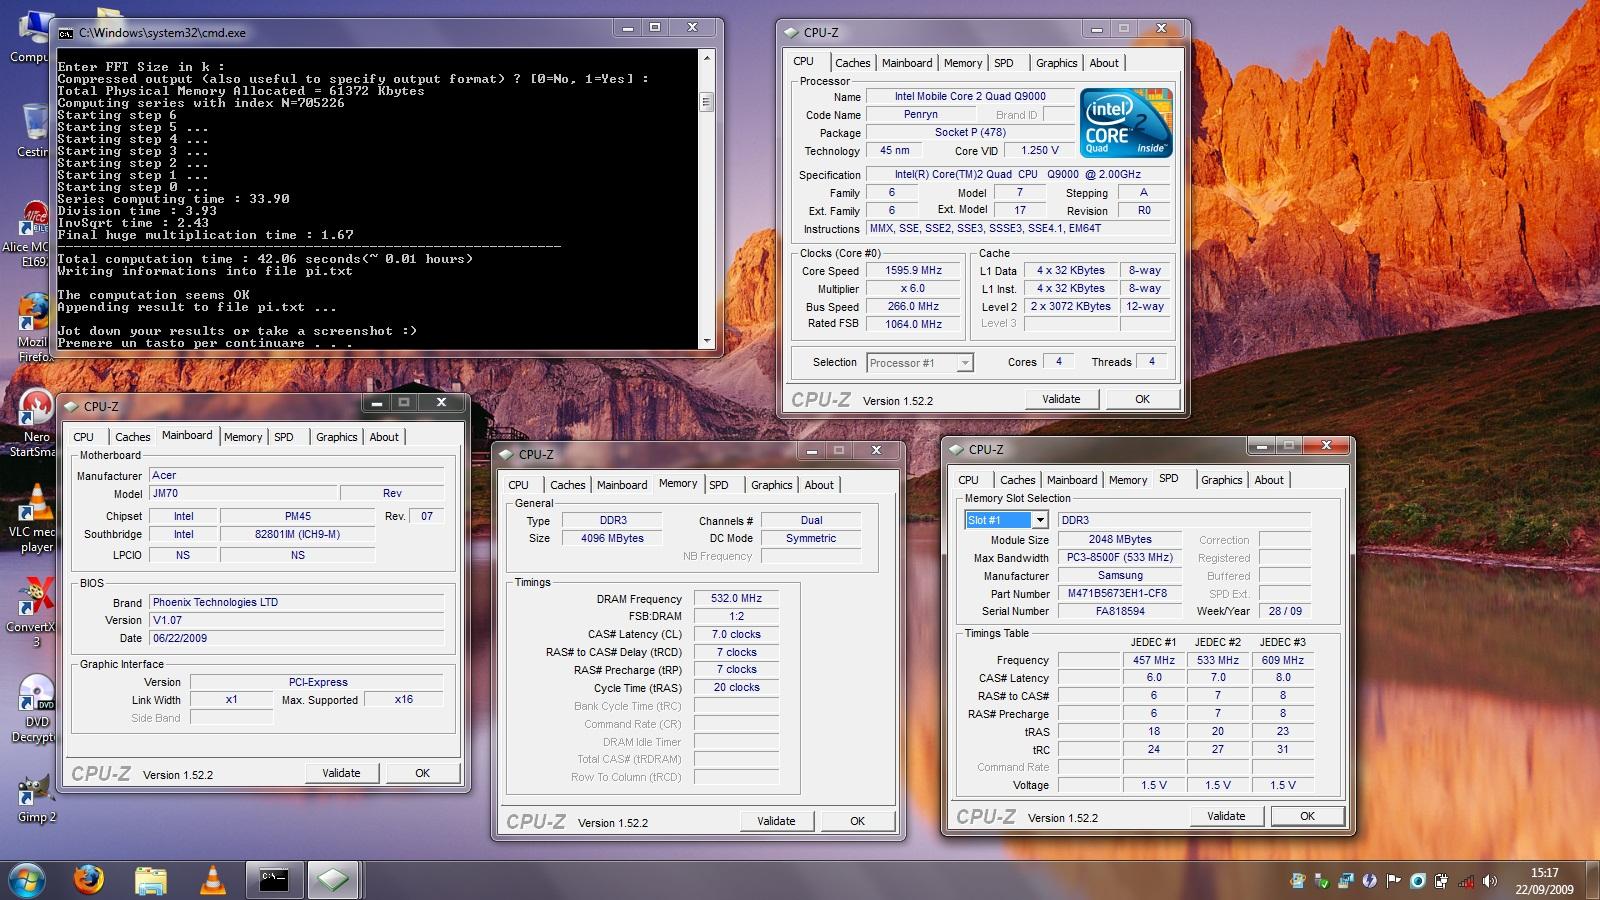Click the Show Desktop strip beside the clock
Screen dimensions: 1600x900
tap(1592, 880)
